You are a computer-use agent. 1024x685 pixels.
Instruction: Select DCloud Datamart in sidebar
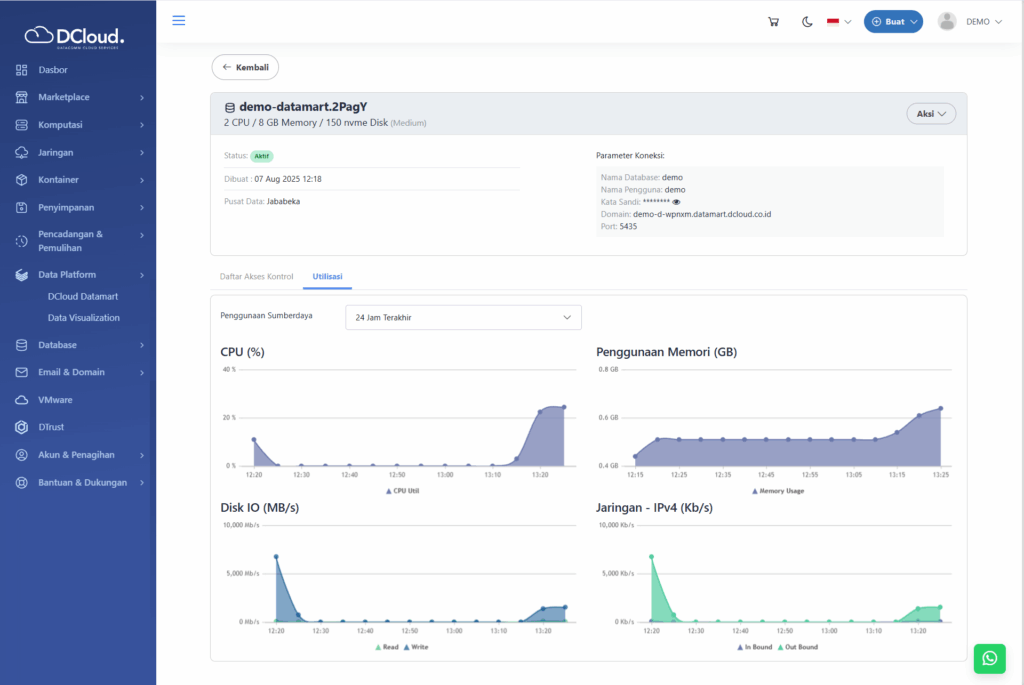click(84, 296)
